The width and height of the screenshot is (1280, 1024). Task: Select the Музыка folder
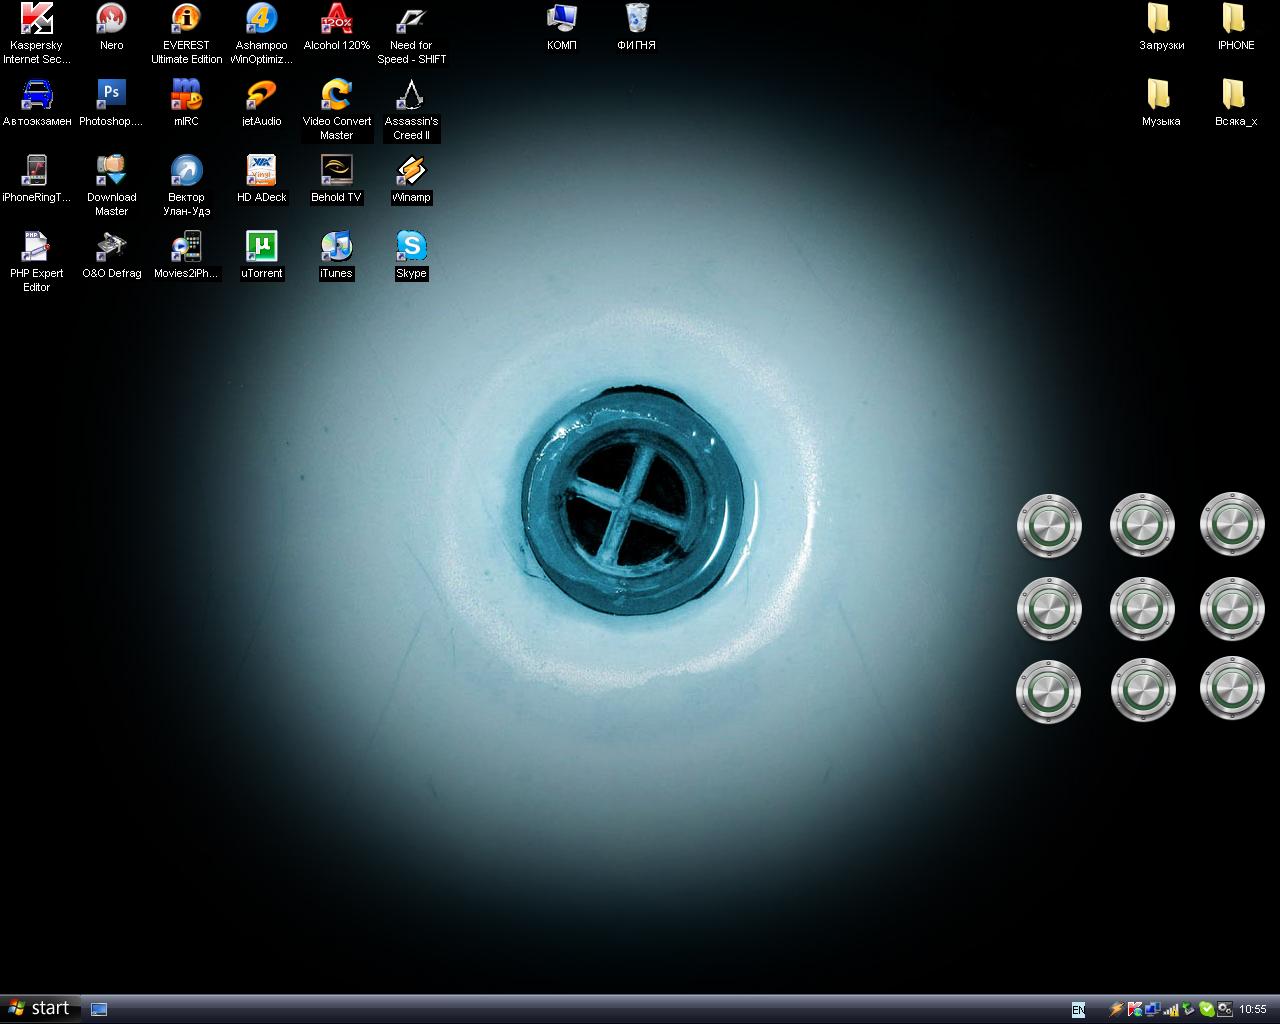pyautogui.click(x=1160, y=96)
